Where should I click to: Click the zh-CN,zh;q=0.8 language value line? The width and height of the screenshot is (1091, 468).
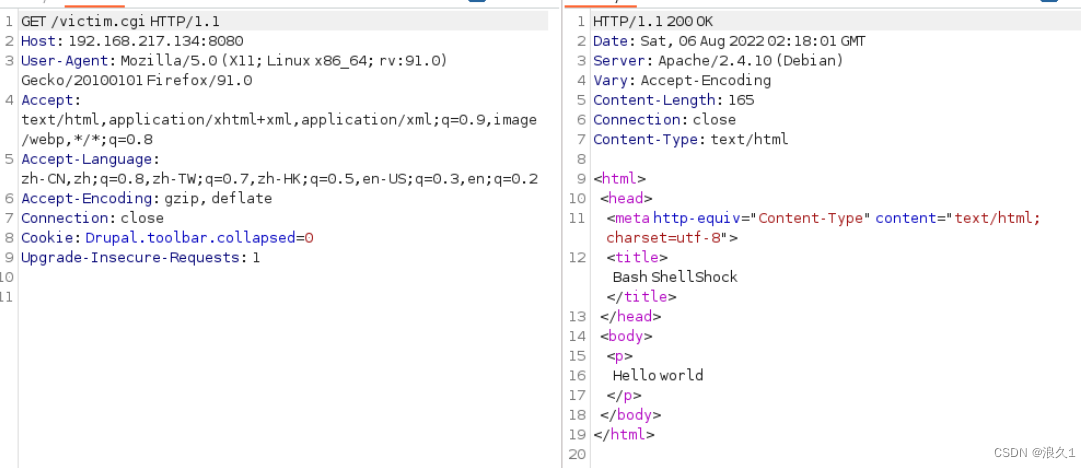279,179
